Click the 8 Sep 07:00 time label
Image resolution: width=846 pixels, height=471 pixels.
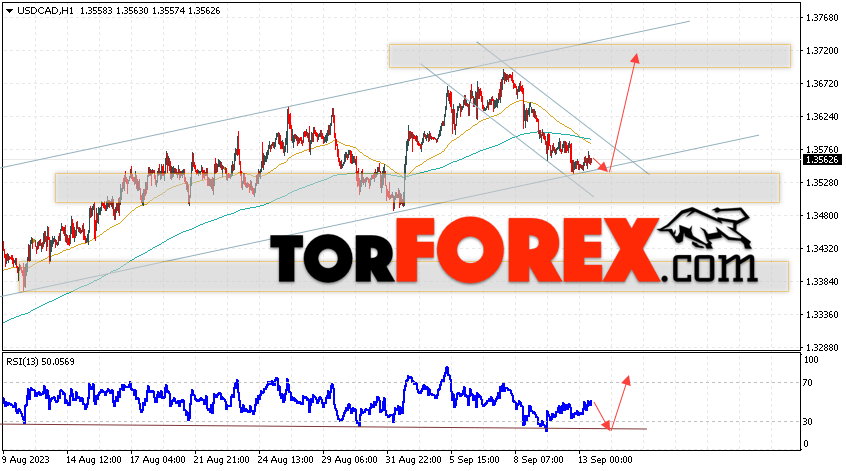coord(538,460)
